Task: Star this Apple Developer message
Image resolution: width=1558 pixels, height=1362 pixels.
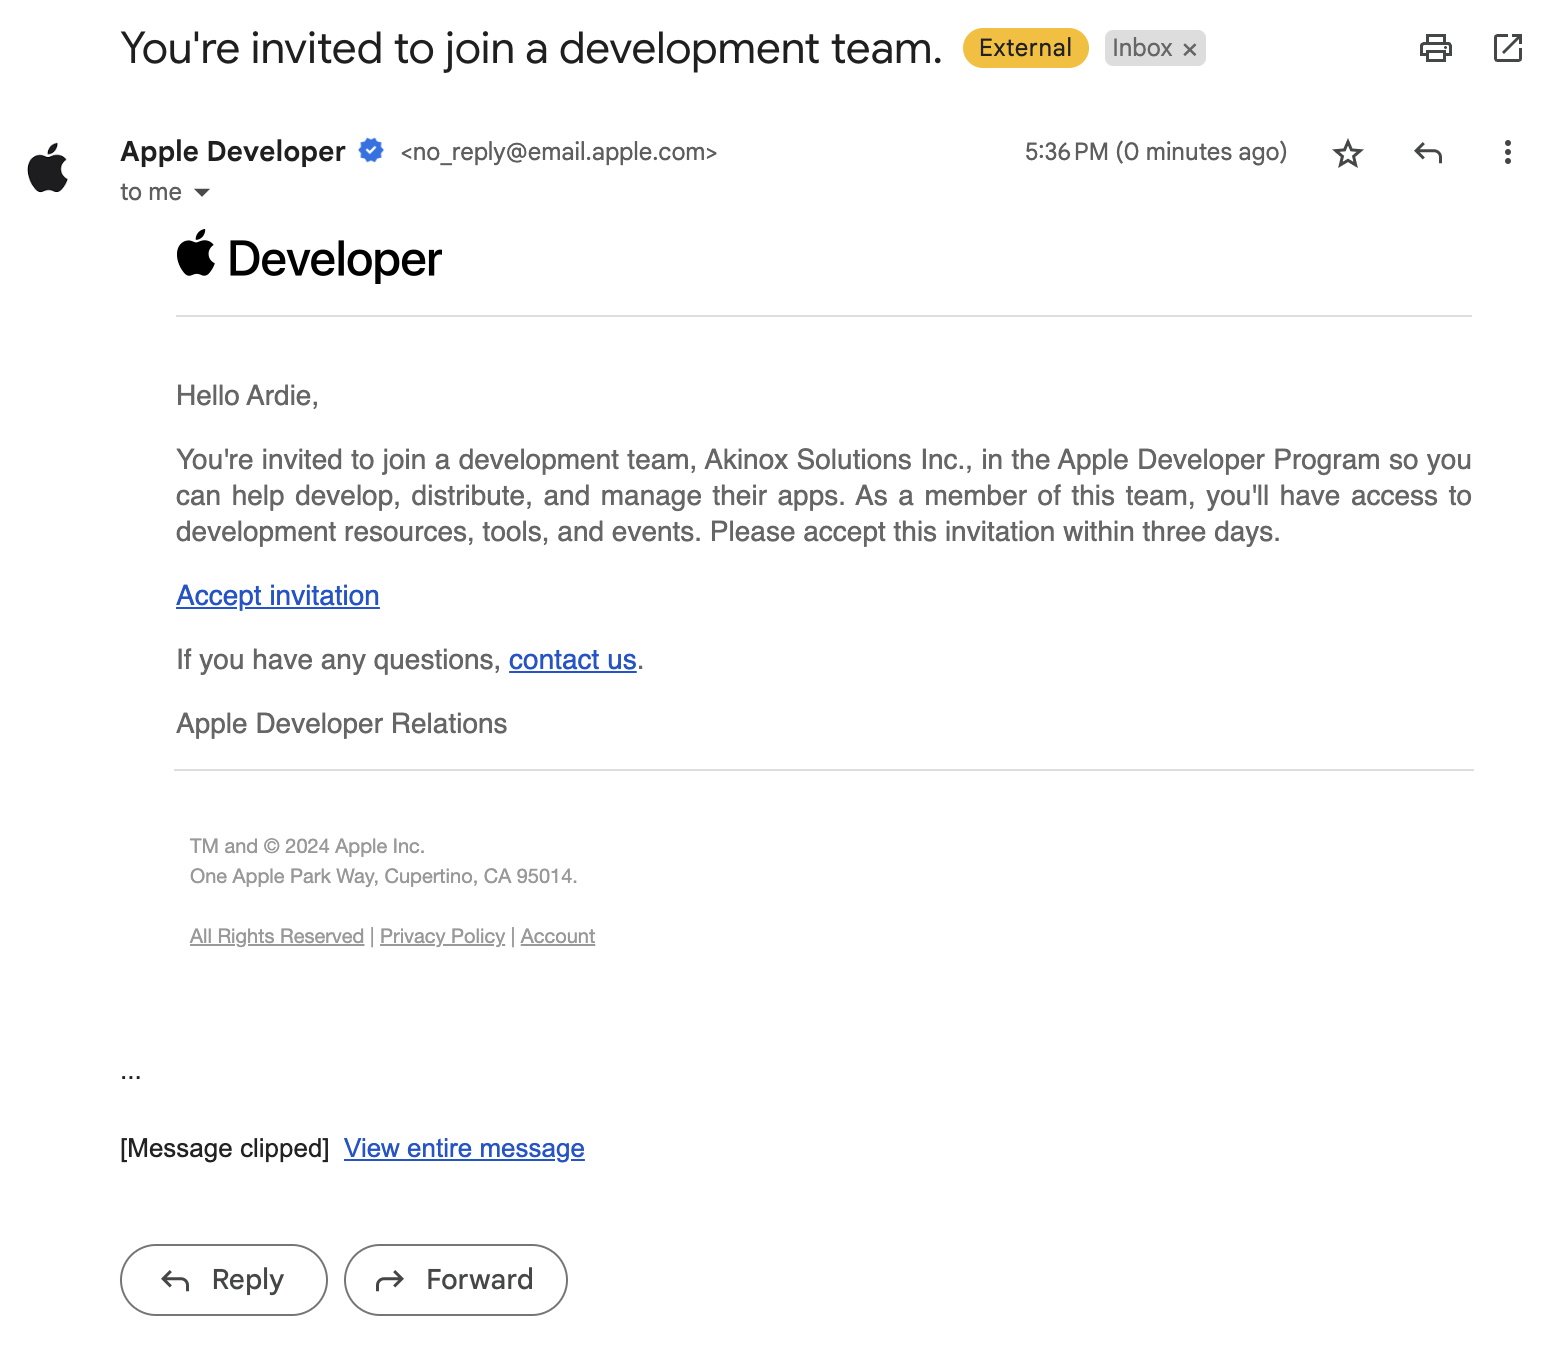Action: coord(1348,153)
